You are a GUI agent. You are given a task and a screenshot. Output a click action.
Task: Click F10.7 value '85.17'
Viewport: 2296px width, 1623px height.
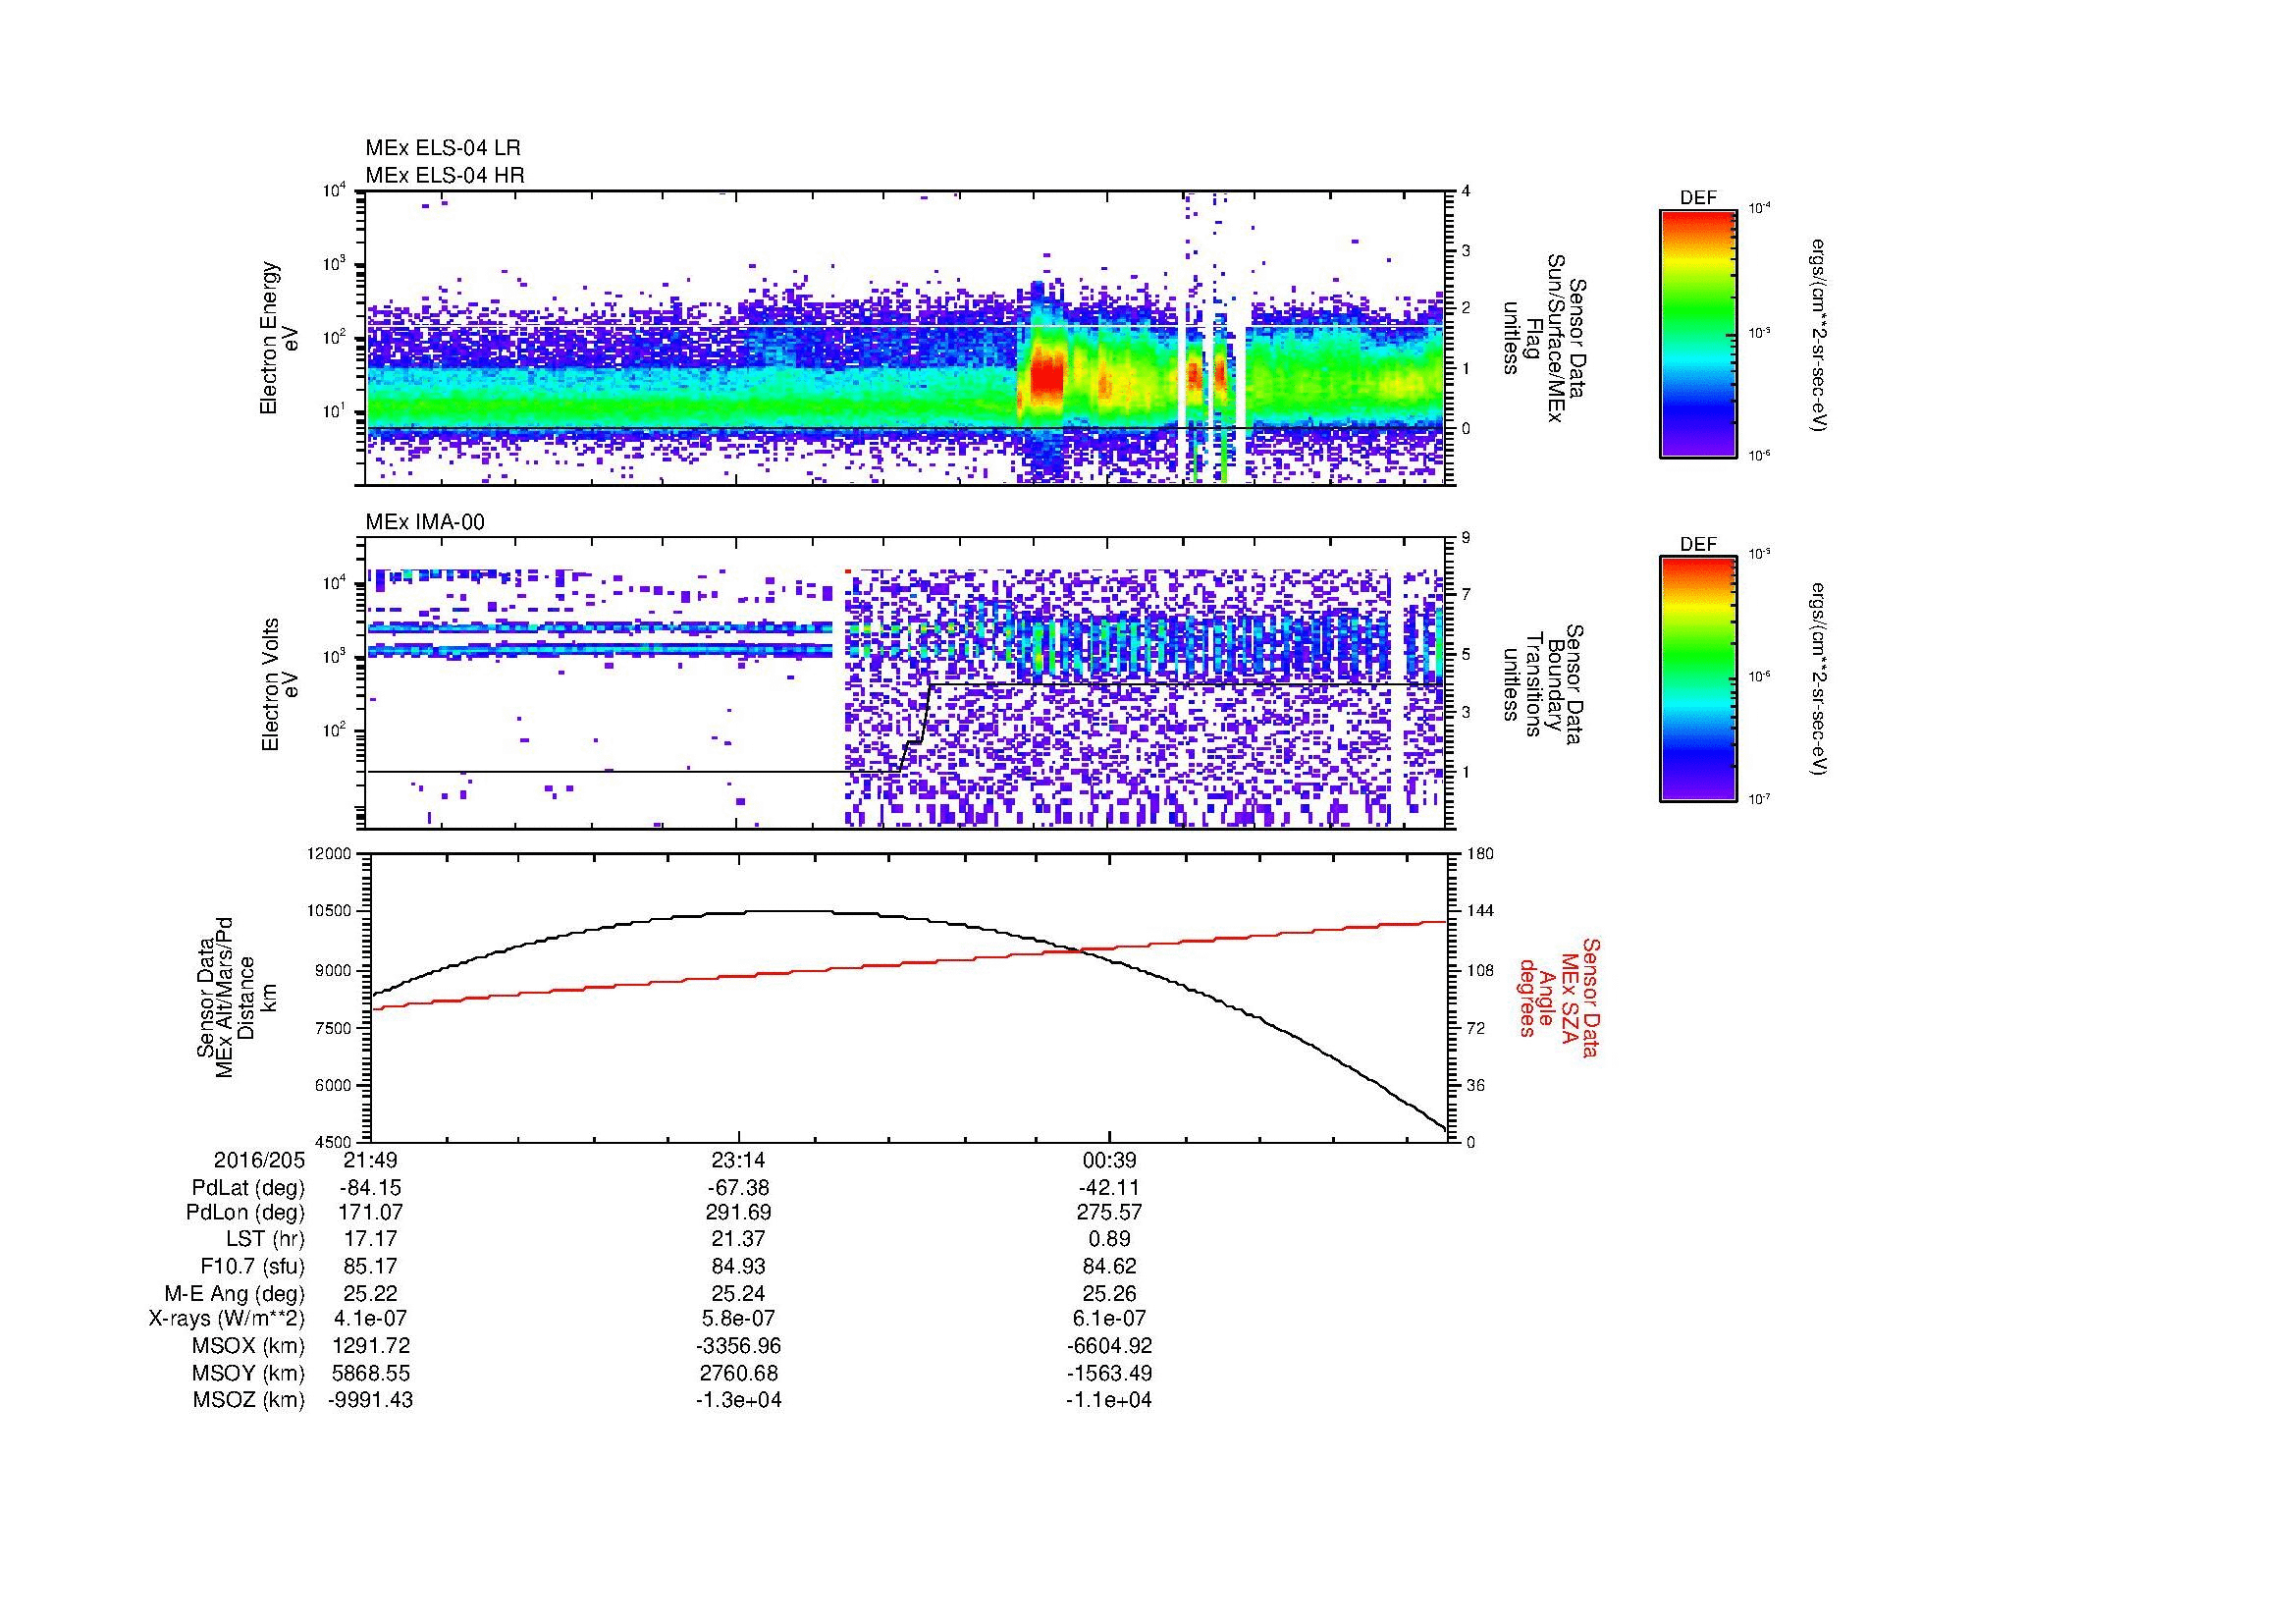click(x=370, y=1266)
